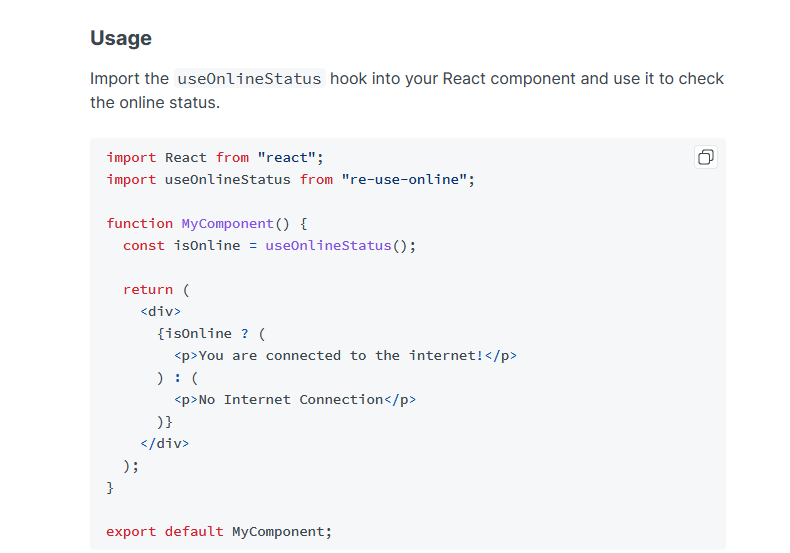
Task: Click the inline useOnlineStatus code in the paragraph
Action: pos(249,79)
